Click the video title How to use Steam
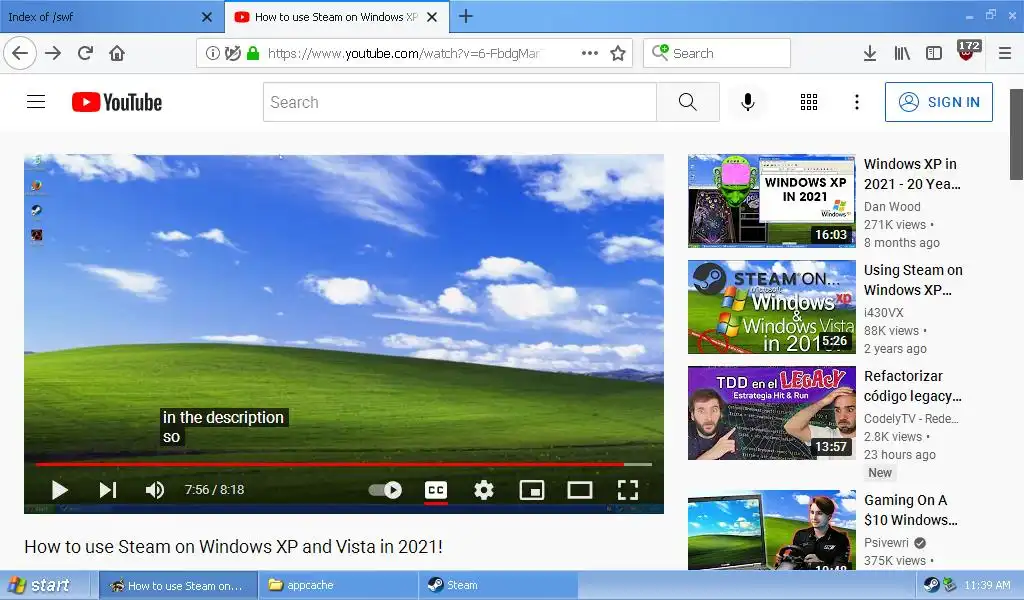This screenshot has height=600, width=1024. (233, 546)
